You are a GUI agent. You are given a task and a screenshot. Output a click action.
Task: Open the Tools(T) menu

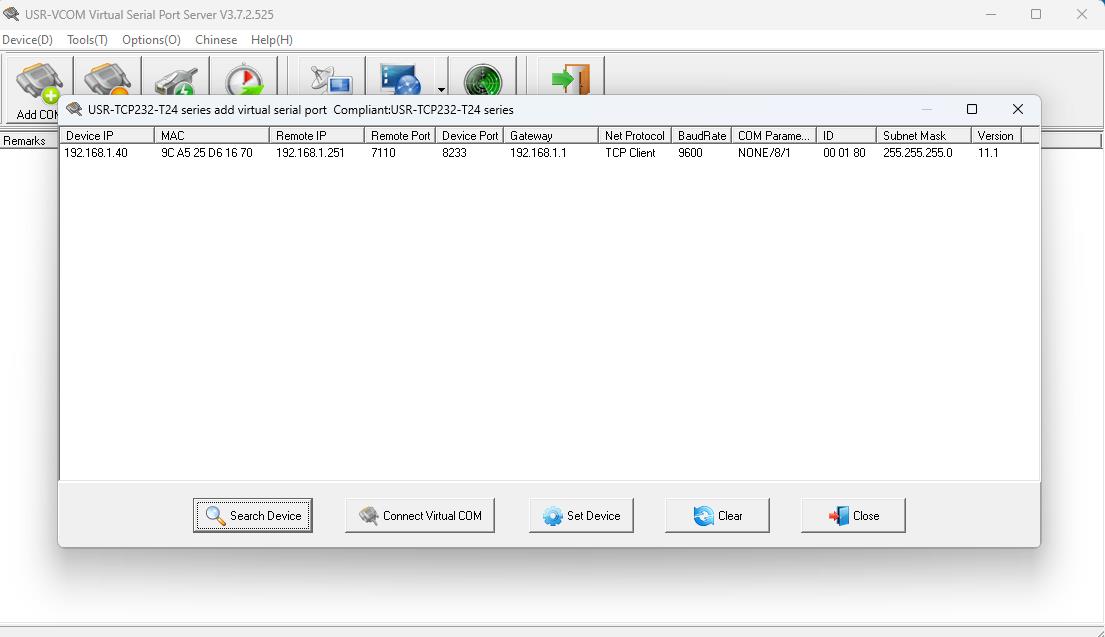pyautogui.click(x=87, y=39)
